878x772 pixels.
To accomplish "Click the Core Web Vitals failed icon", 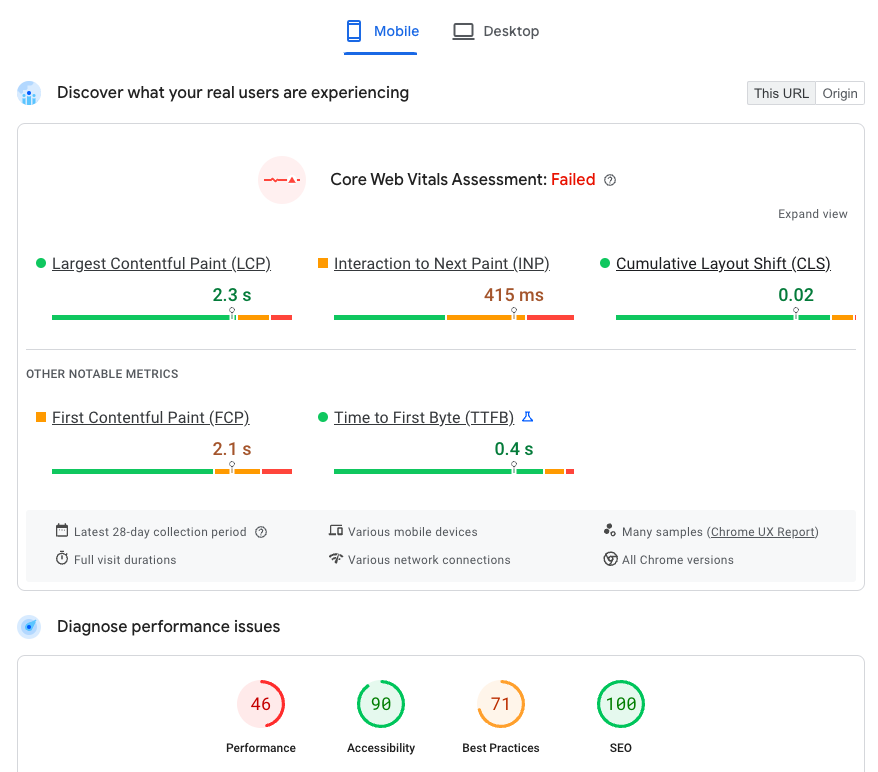I will 282,180.
